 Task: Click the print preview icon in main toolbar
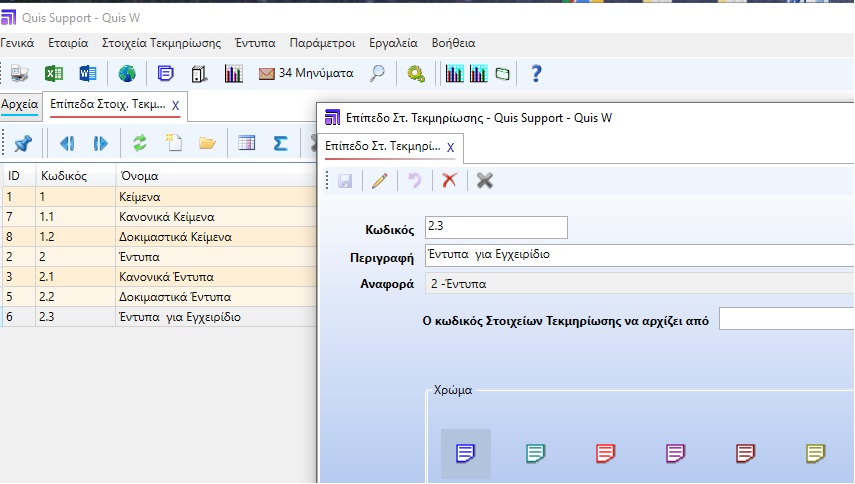(x=20, y=73)
